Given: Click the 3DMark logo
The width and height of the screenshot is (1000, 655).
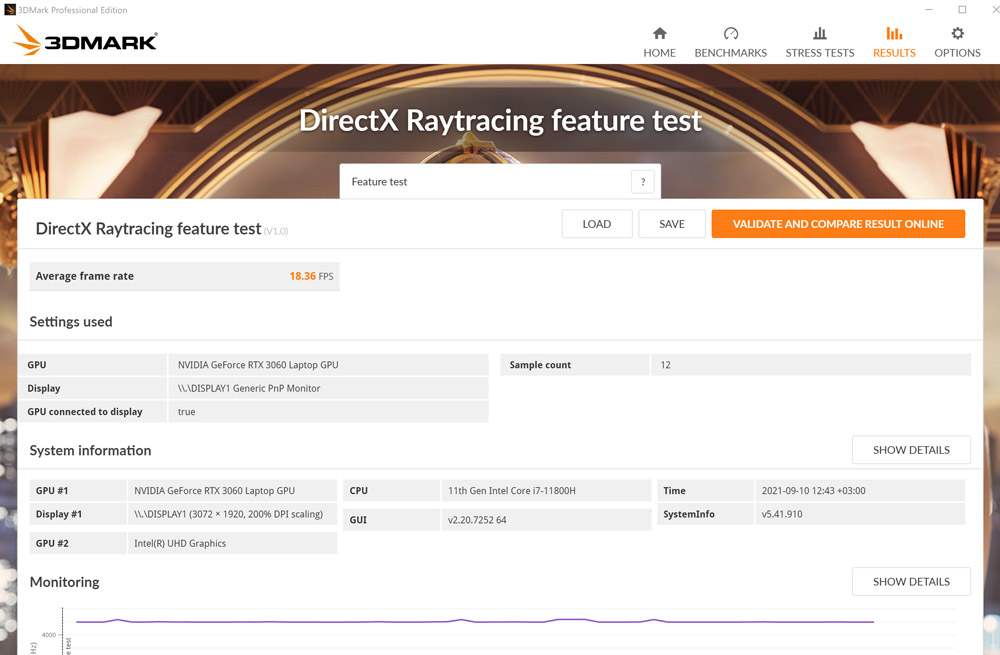Looking at the screenshot, I should 85,40.
